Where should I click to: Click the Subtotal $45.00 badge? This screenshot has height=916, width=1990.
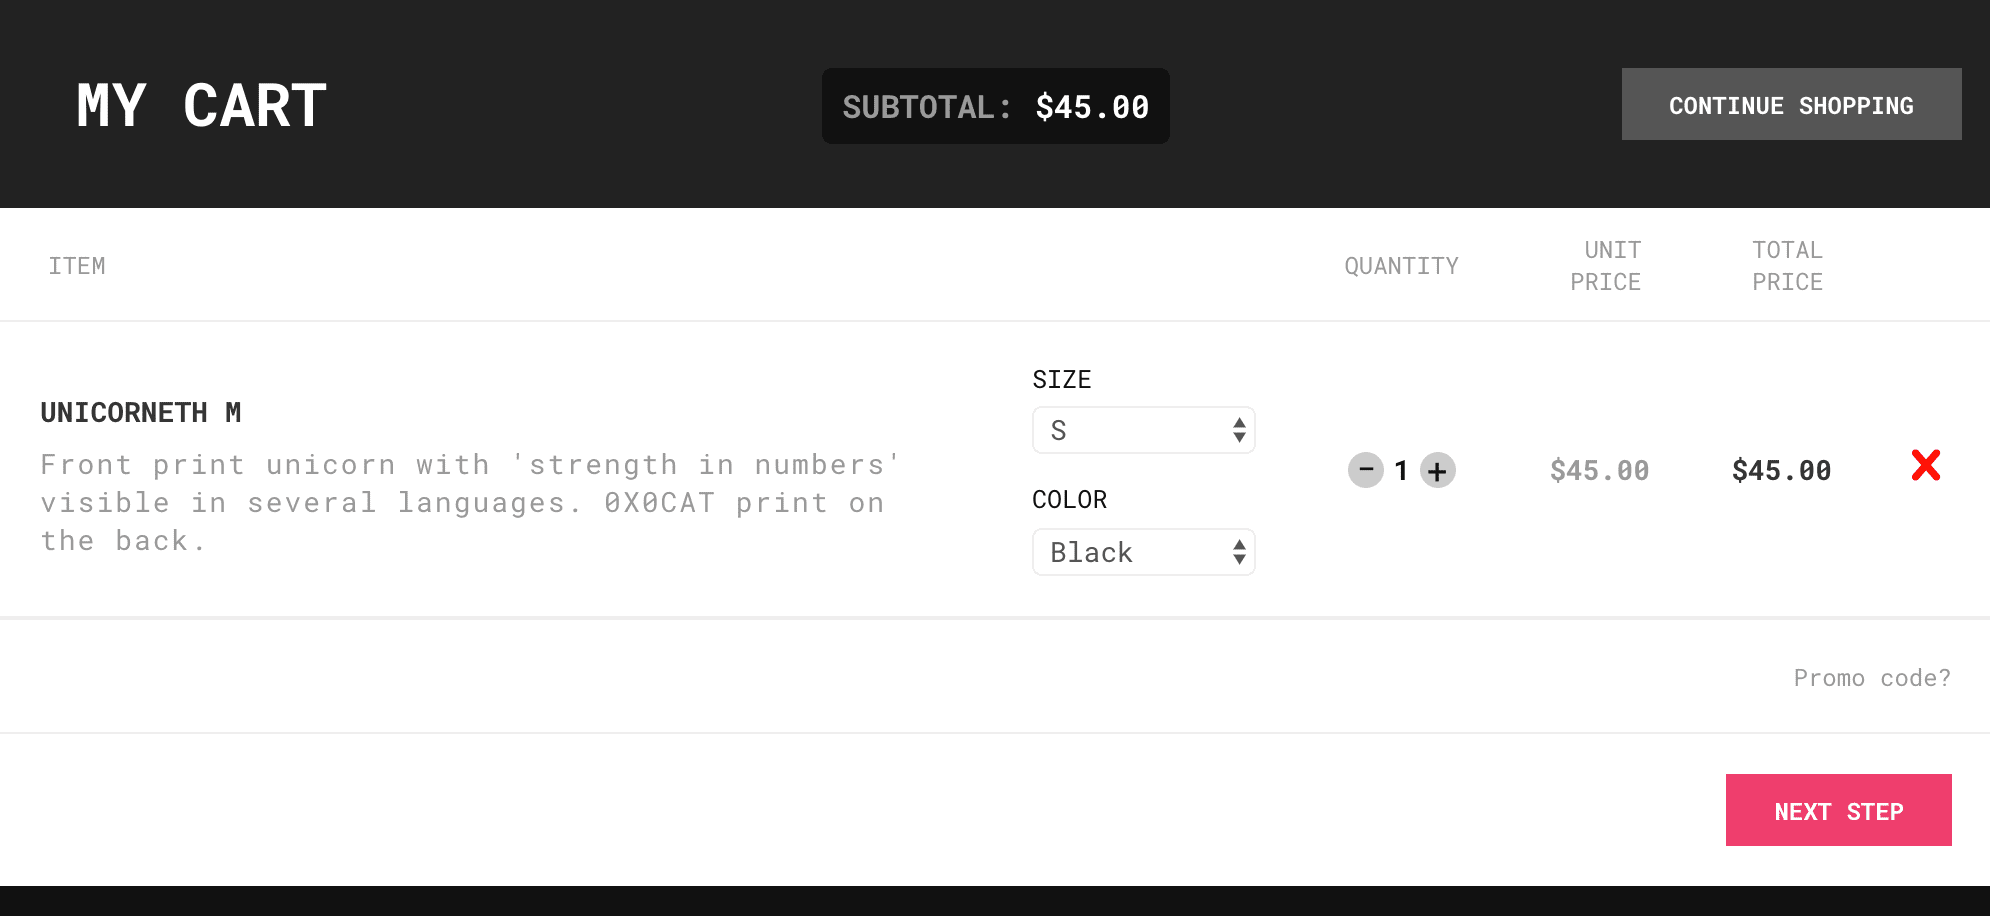click(x=995, y=106)
